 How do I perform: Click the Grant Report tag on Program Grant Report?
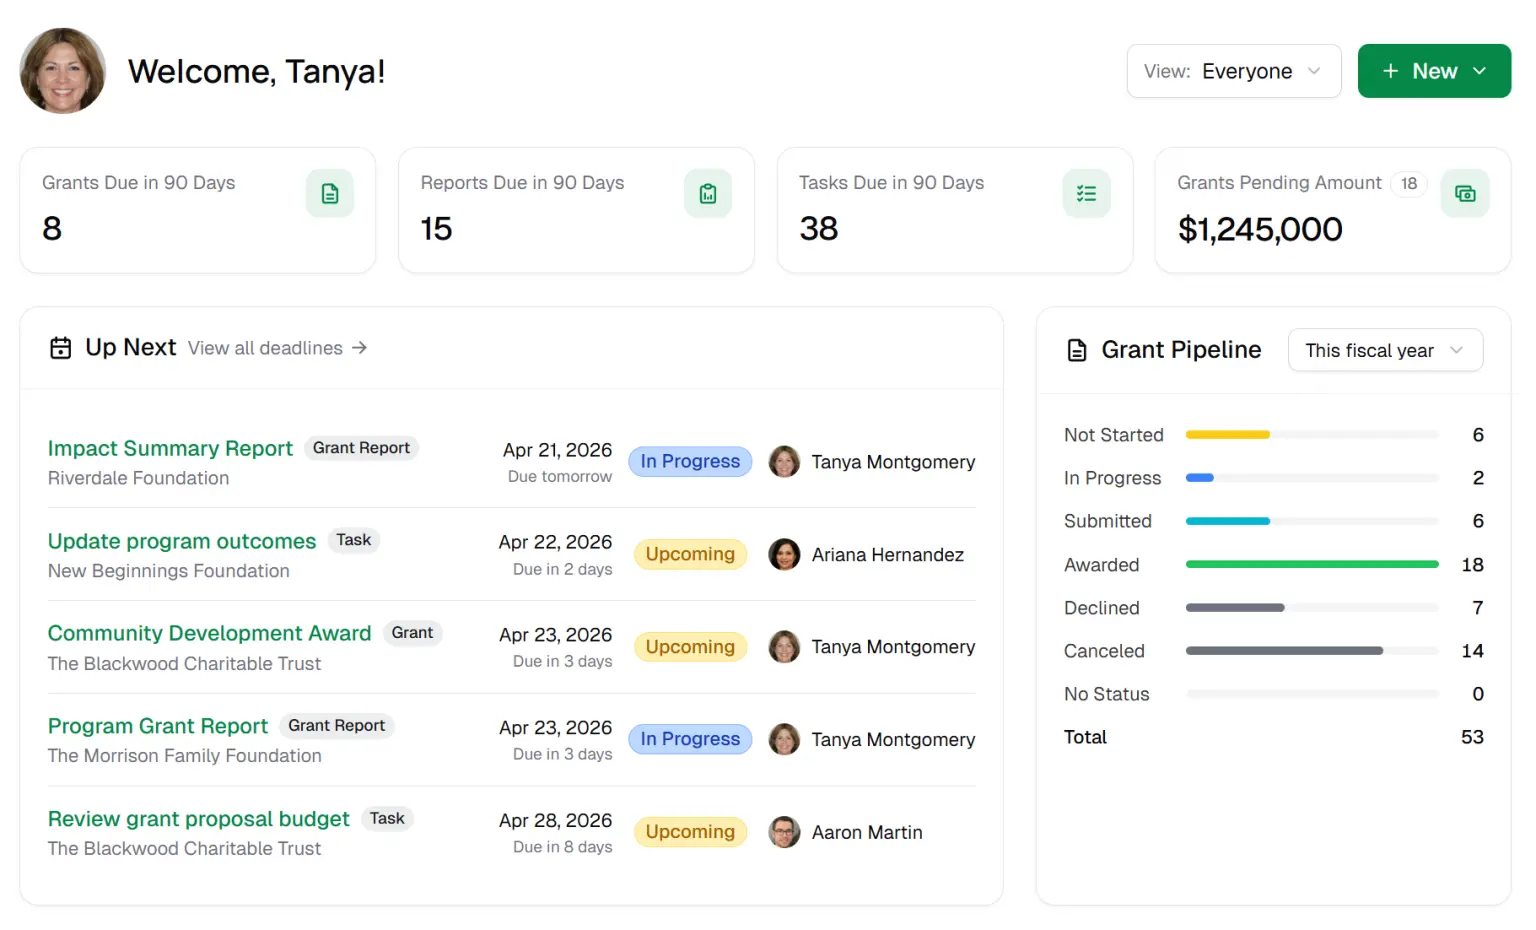pyautogui.click(x=337, y=726)
